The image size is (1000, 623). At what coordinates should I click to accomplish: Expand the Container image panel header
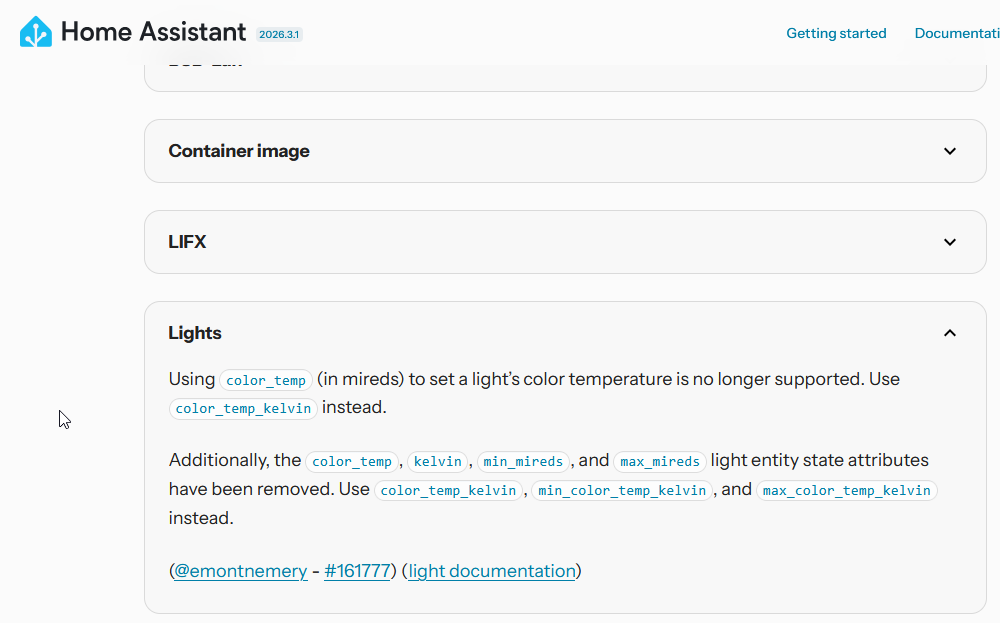[565, 151]
